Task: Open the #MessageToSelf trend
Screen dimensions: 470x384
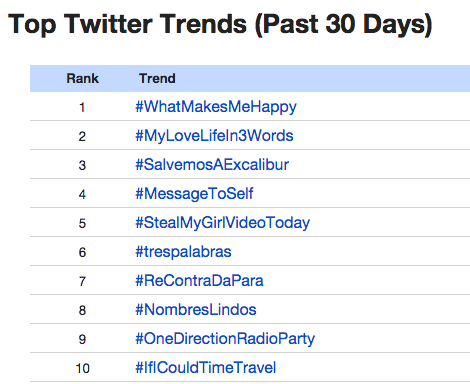Action: (x=194, y=194)
